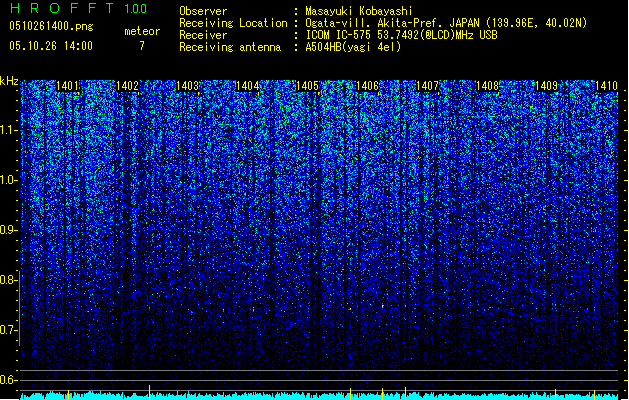Click the 1403 time marker label
Viewport: 629px width, 400px height.
(x=187, y=86)
